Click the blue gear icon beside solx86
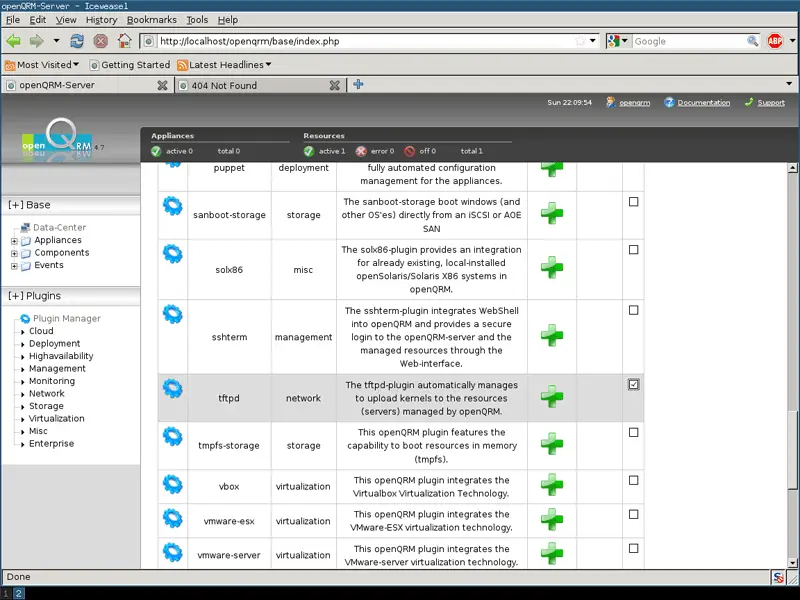The height and width of the screenshot is (600, 800). 172,254
